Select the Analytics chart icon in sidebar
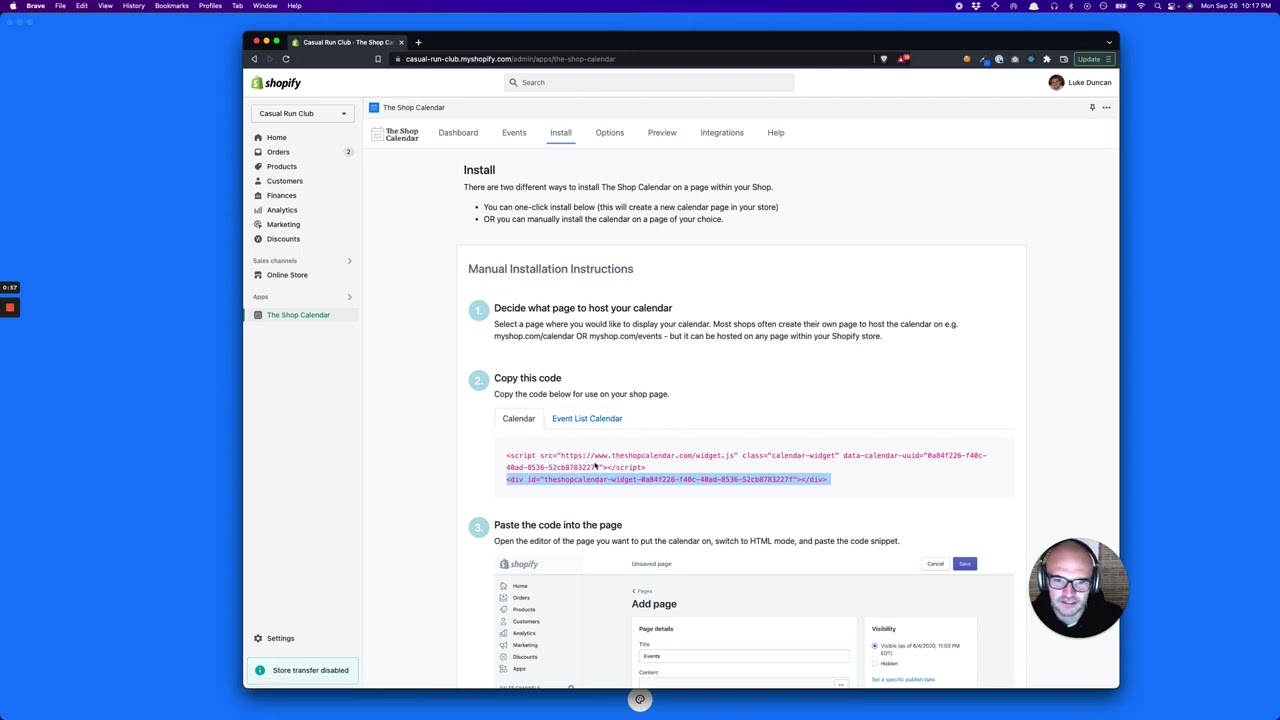The image size is (1280, 720). (258, 210)
